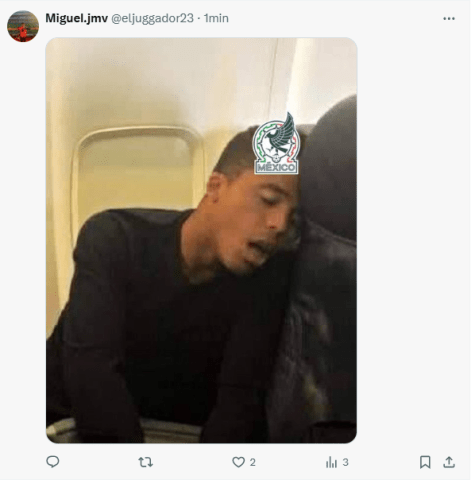475x480 pixels.
Task: Click the like count showing 2
Action: 253,462
